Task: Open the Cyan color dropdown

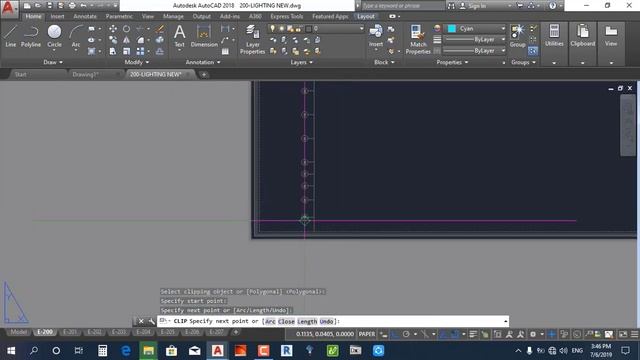Action: (x=476, y=29)
